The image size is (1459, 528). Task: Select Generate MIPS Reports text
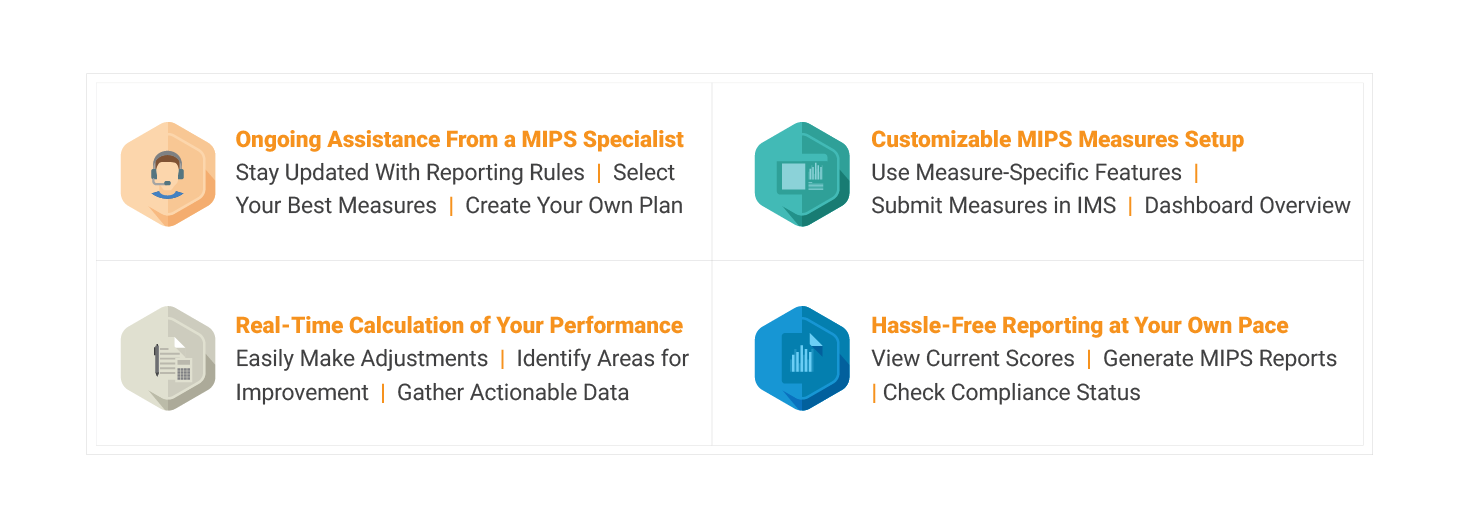[1220, 358]
